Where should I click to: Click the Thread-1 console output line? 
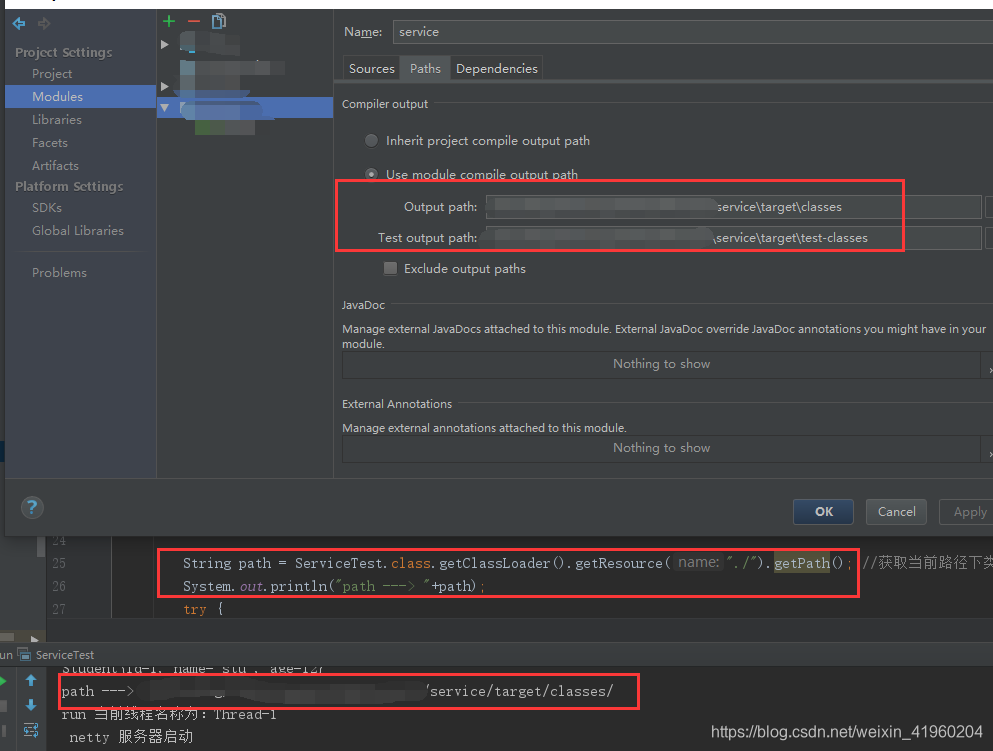(168, 714)
